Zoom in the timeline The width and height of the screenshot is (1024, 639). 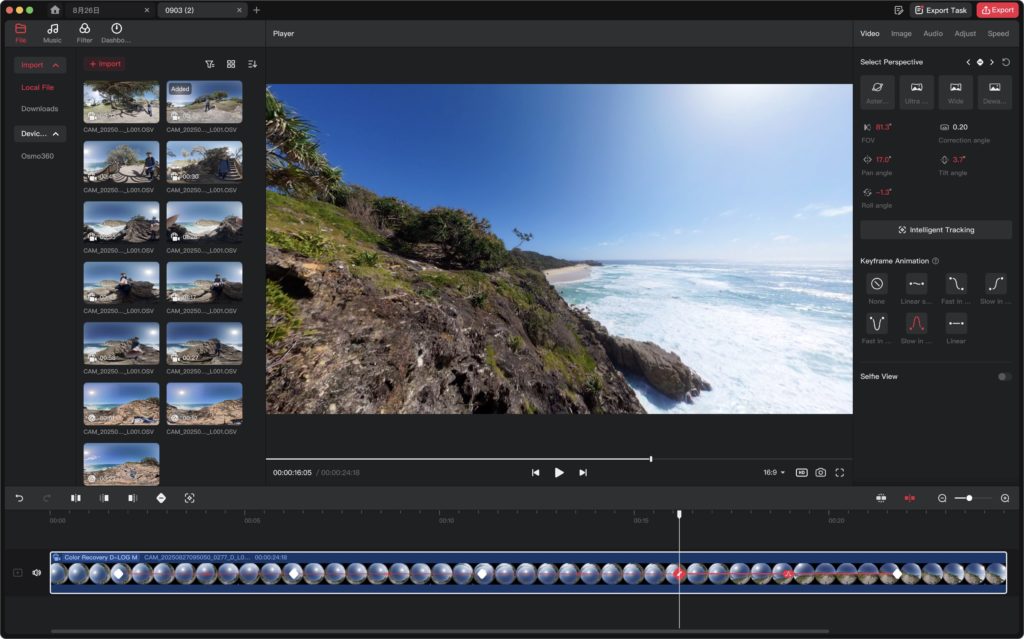pos(1005,498)
